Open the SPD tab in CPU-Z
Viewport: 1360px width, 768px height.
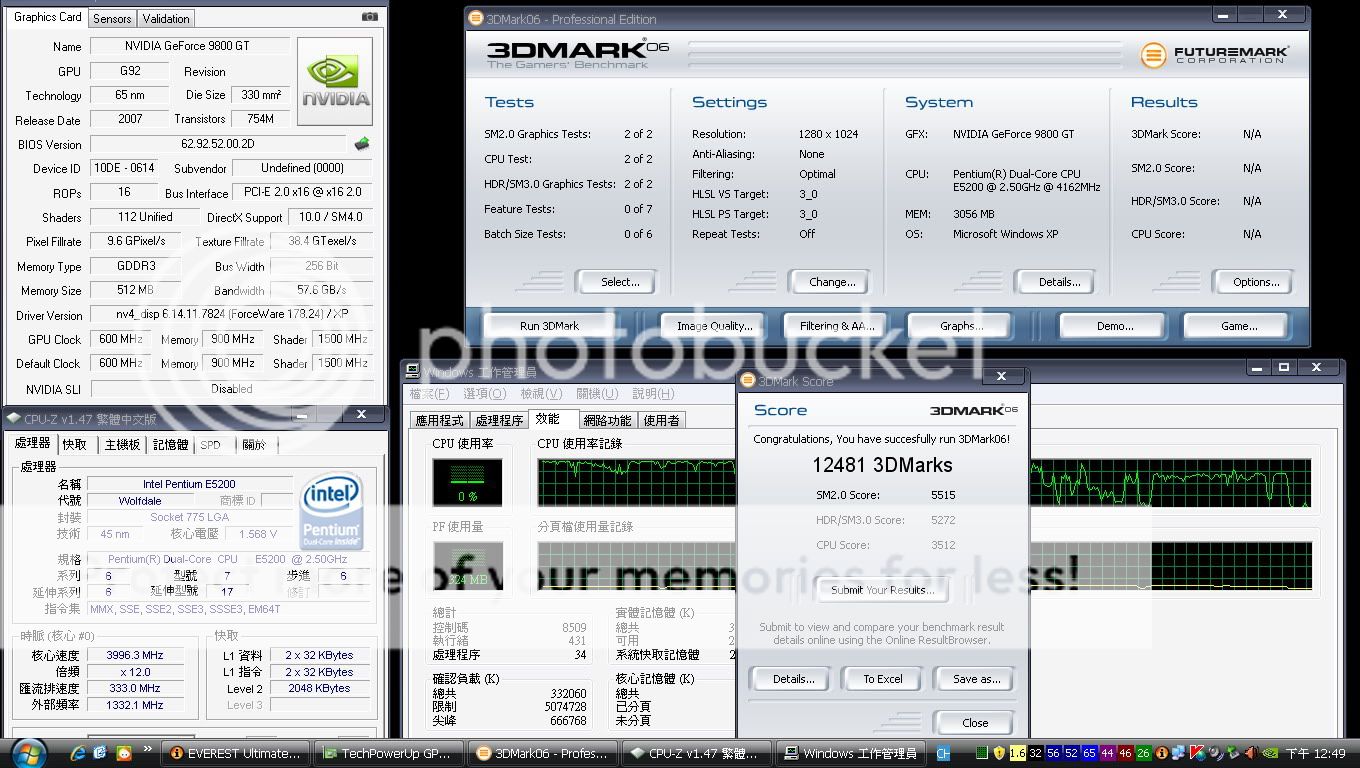[x=211, y=444]
